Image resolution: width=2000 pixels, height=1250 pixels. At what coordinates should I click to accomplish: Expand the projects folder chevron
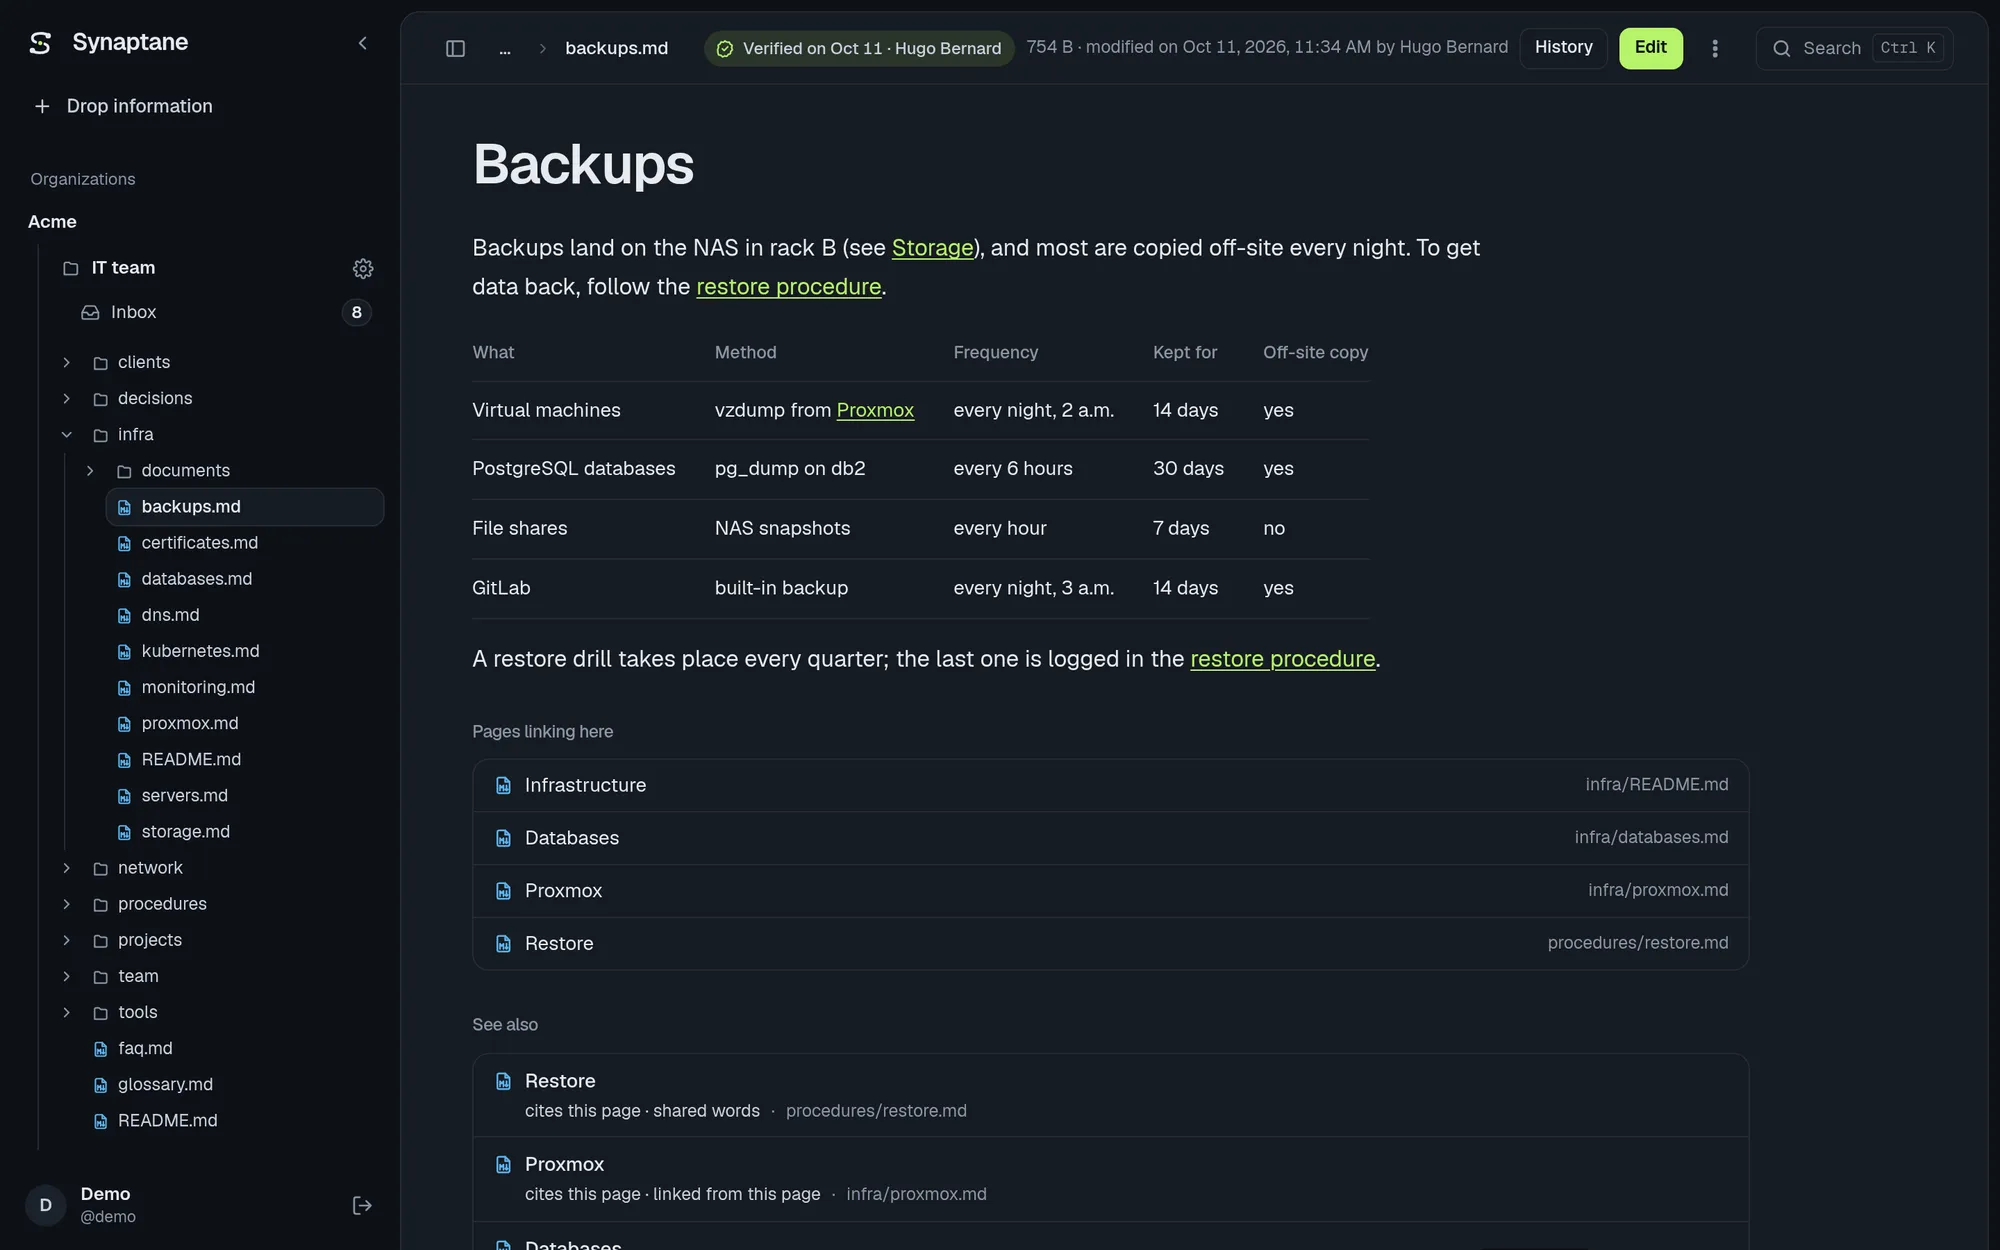click(66, 940)
